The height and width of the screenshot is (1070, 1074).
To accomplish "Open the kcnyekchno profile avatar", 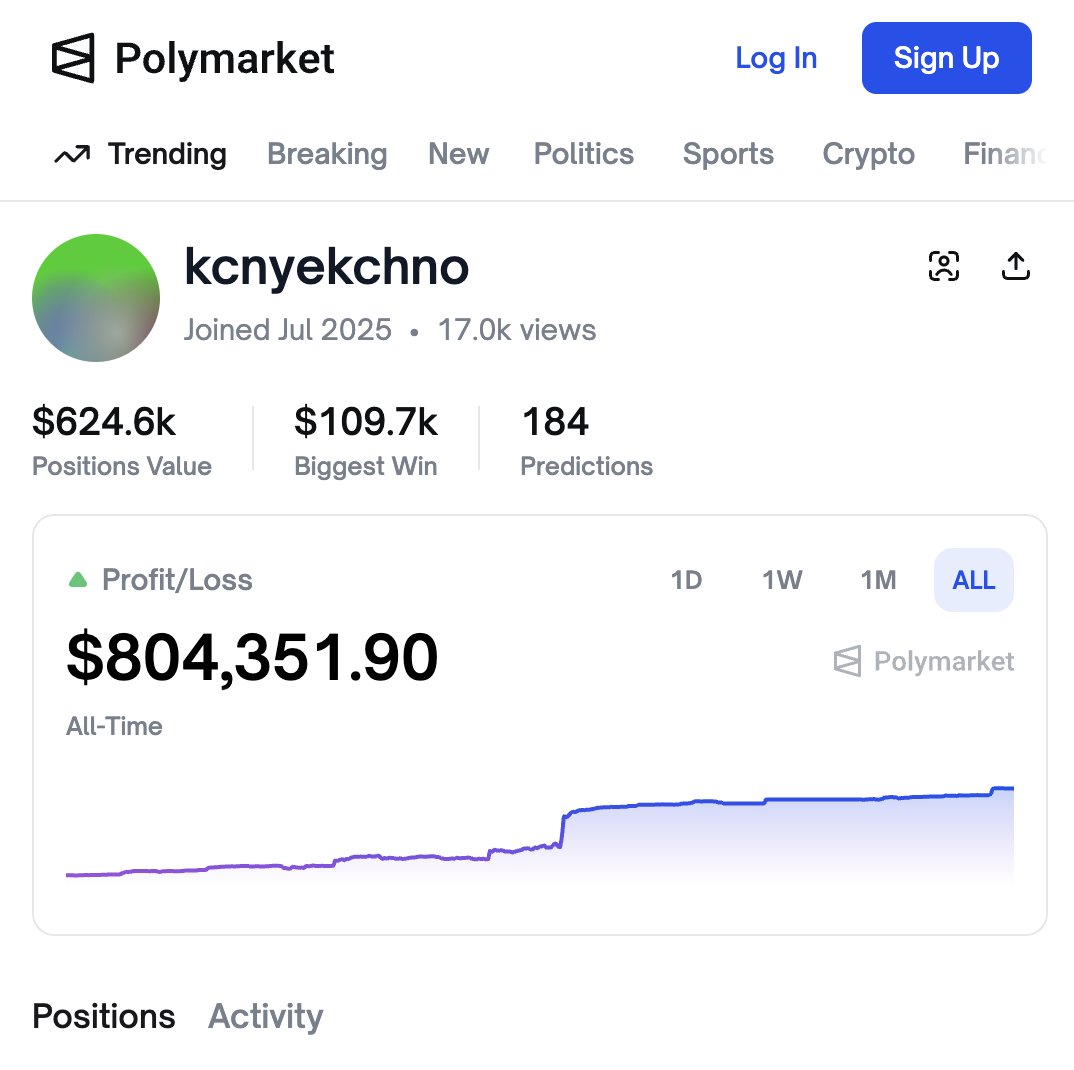I will pyautogui.click(x=96, y=298).
